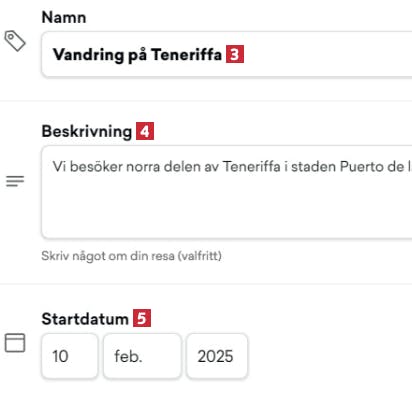
Task: Open the year selector showing 2025
Action: tap(217, 356)
